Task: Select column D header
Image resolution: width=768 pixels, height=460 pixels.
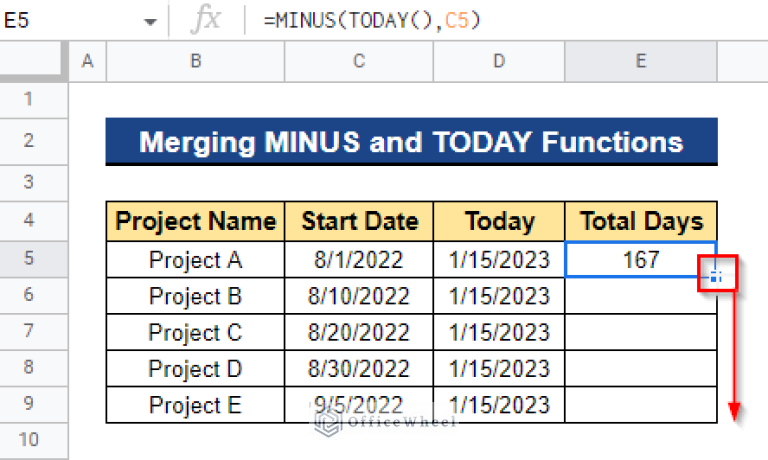Action: (499, 62)
